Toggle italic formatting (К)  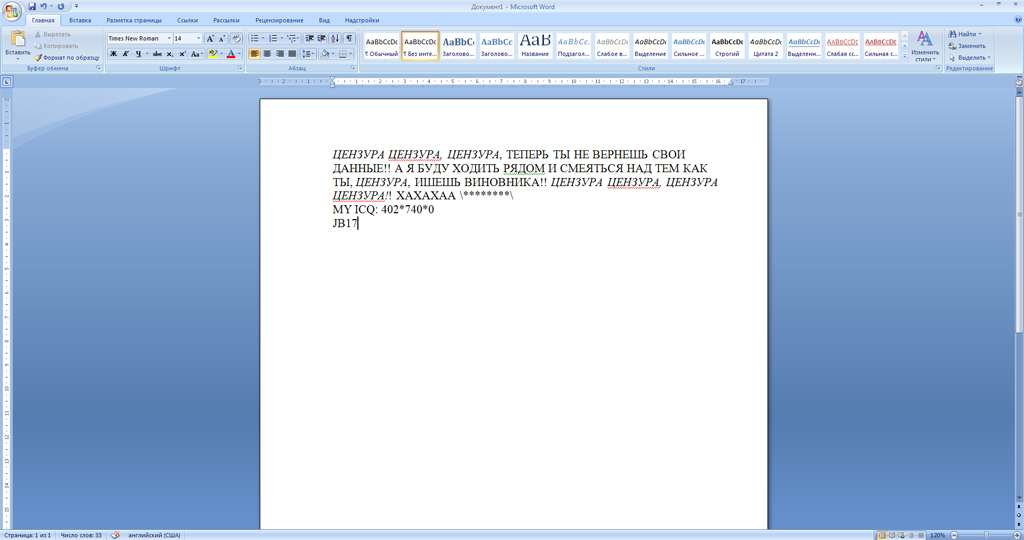[125, 54]
